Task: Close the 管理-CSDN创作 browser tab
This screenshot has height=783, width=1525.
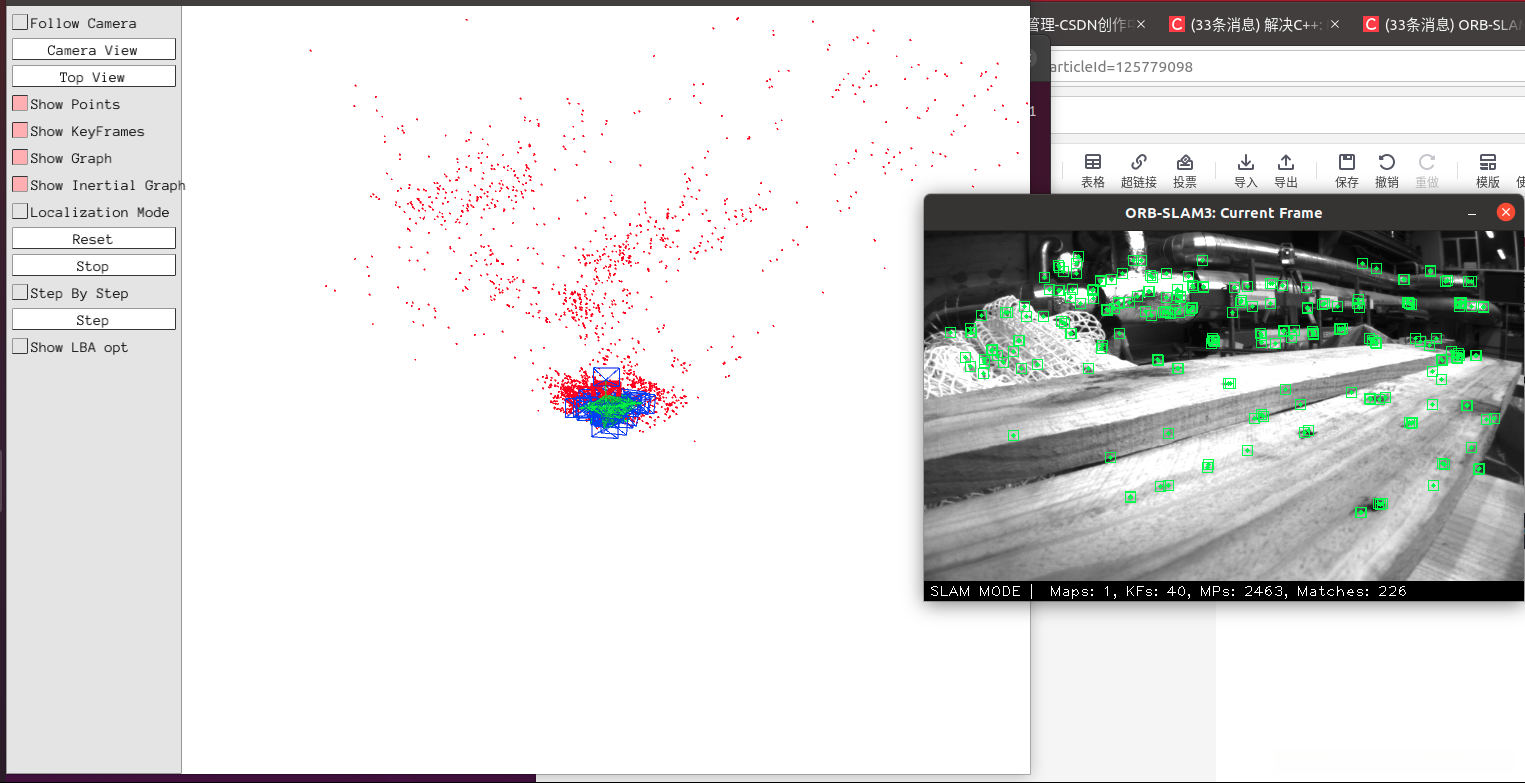Action: coord(1141,24)
